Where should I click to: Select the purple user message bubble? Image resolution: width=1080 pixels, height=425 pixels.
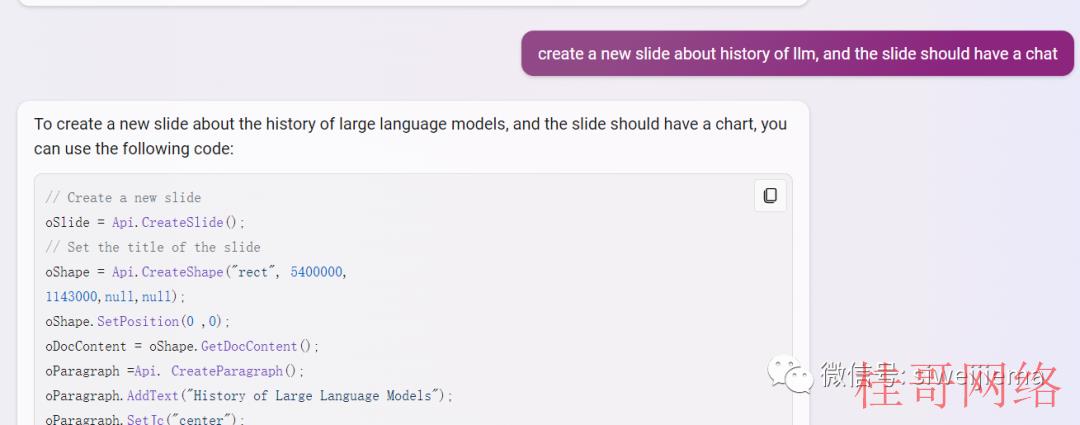(797, 53)
